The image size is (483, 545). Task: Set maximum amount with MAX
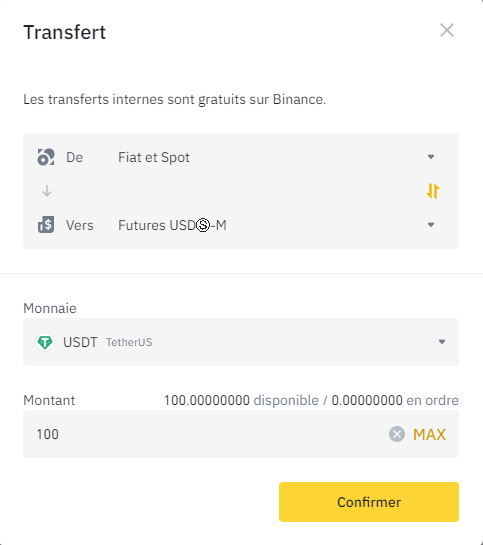tap(429, 434)
